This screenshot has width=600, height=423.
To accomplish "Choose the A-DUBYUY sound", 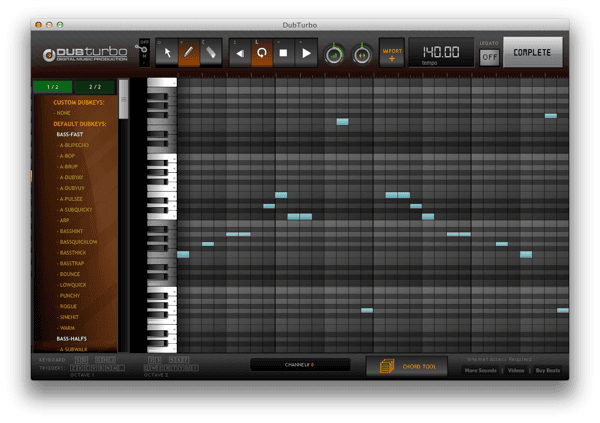I will pos(71,188).
